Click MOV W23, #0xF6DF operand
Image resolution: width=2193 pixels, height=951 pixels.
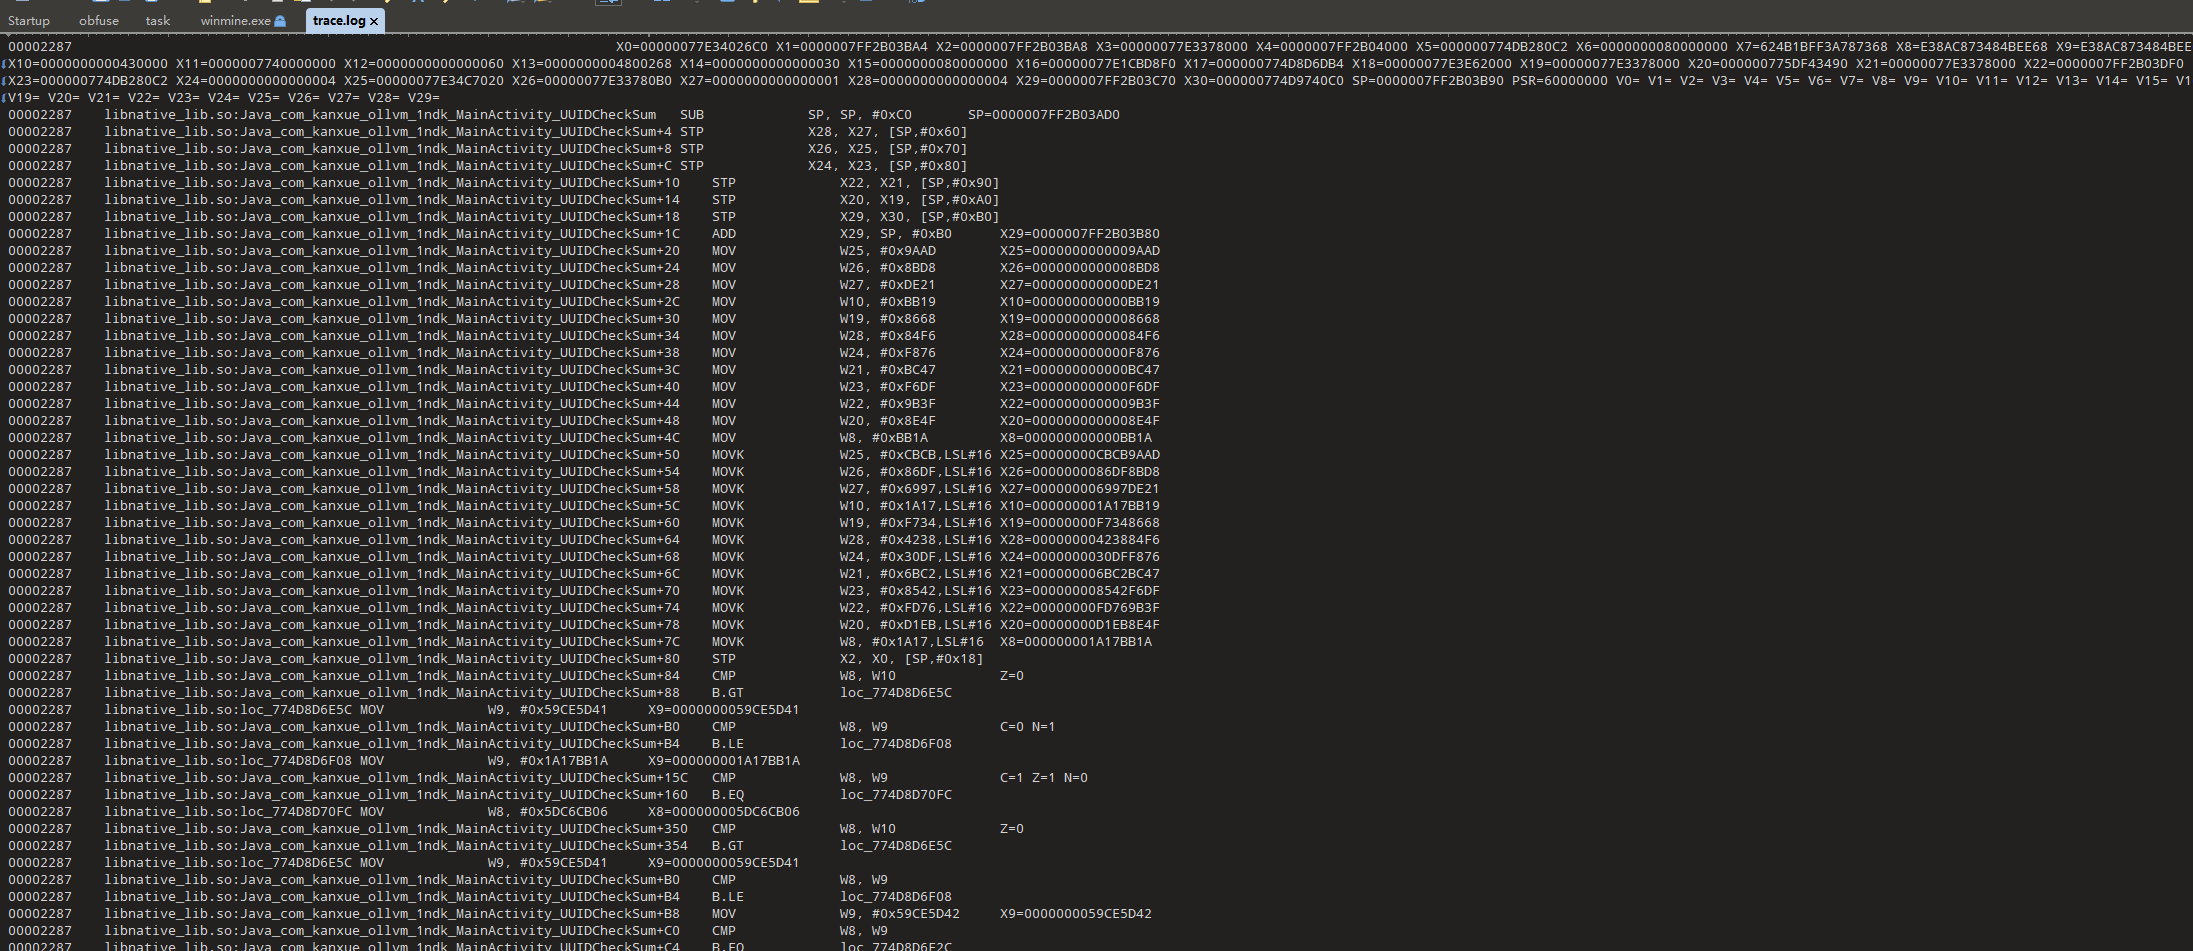click(888, 387)
